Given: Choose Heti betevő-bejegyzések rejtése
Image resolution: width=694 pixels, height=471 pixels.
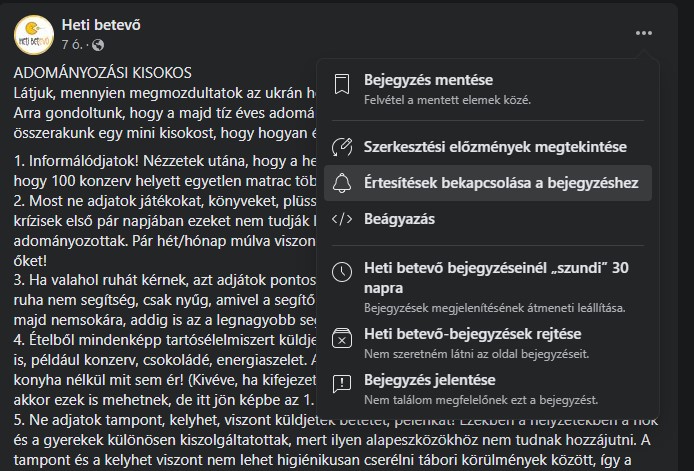Looking at the screenshot, I should pyautogui.click(x=488, y=343).
